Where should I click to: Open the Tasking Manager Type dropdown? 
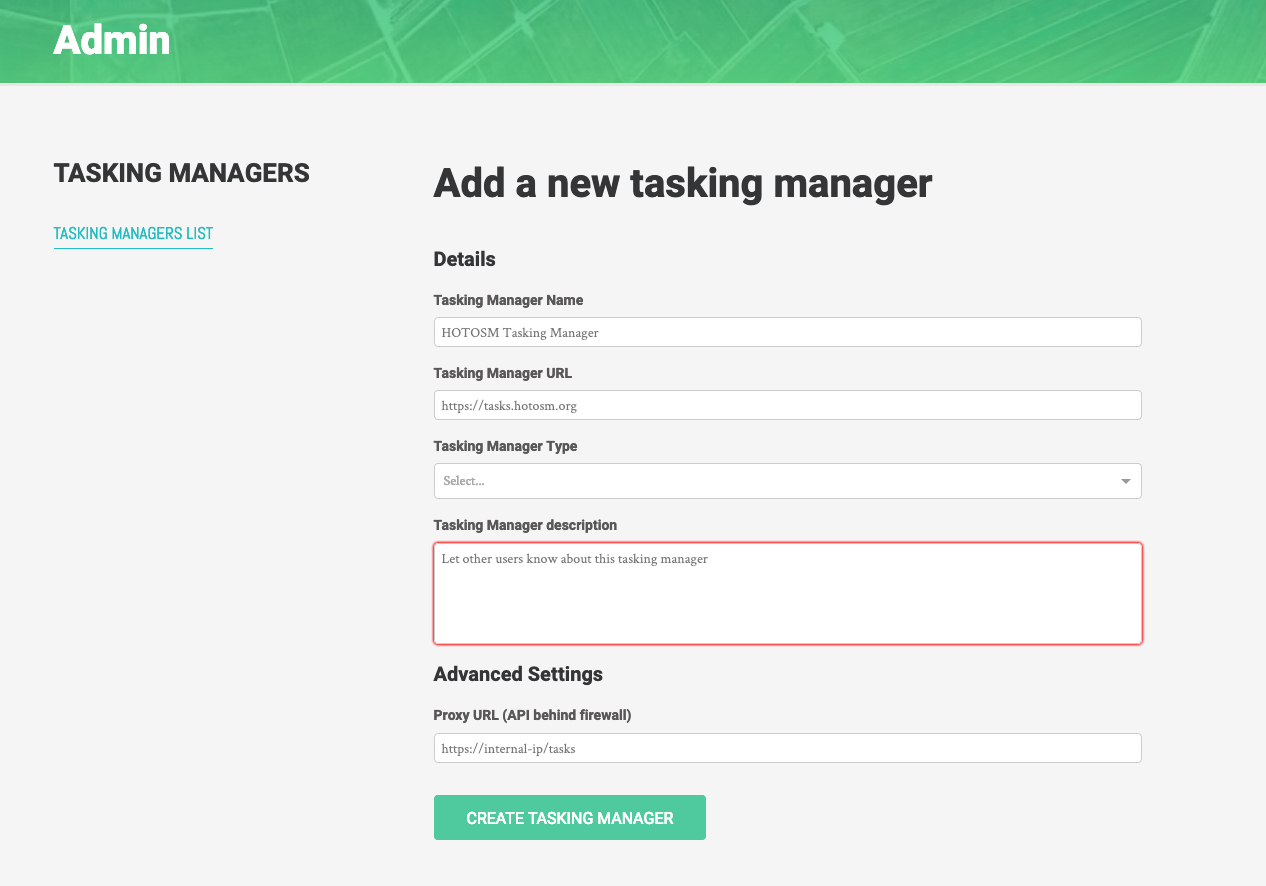click(788, 481)
